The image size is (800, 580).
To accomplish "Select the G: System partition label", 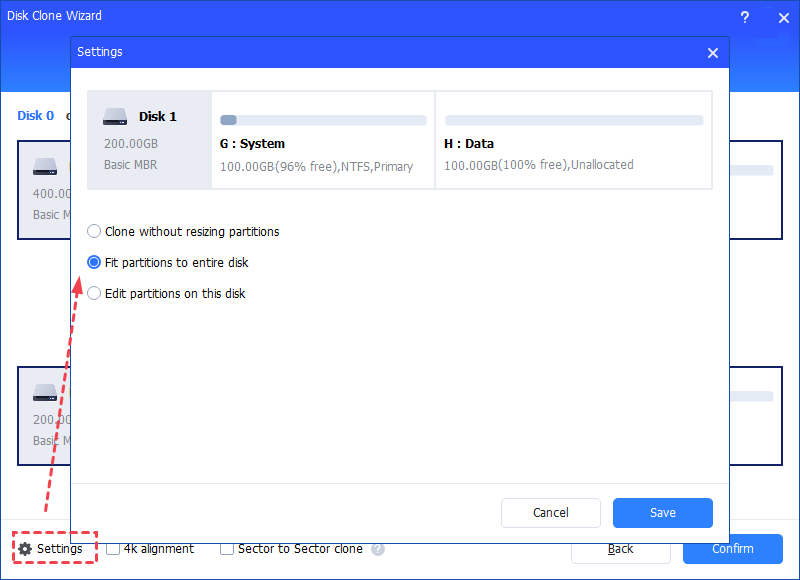I will (252, 144).
